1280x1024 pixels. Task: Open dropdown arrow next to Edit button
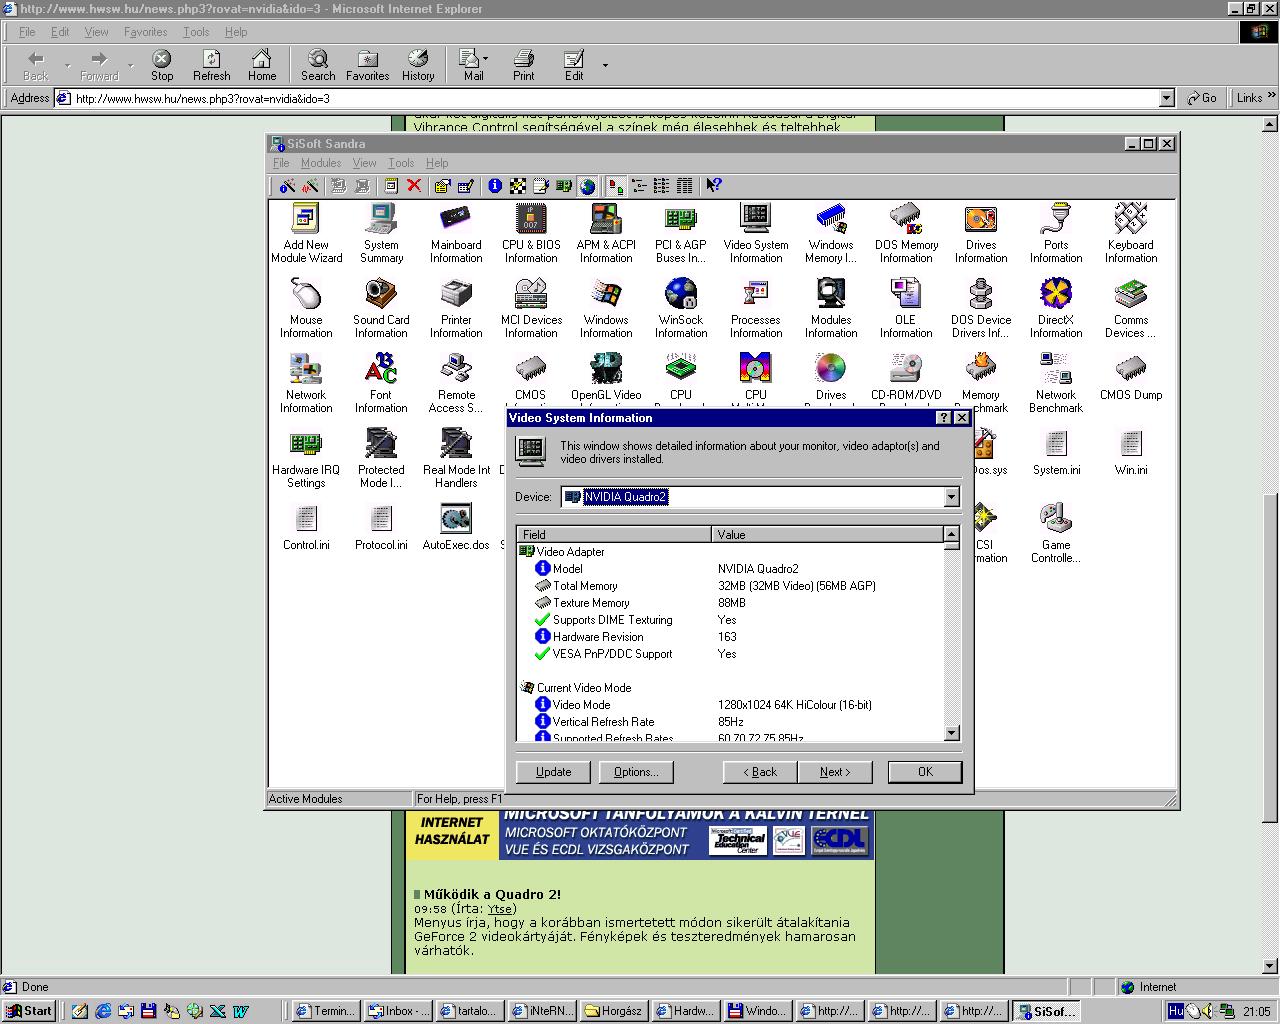(x=605, y=65)
